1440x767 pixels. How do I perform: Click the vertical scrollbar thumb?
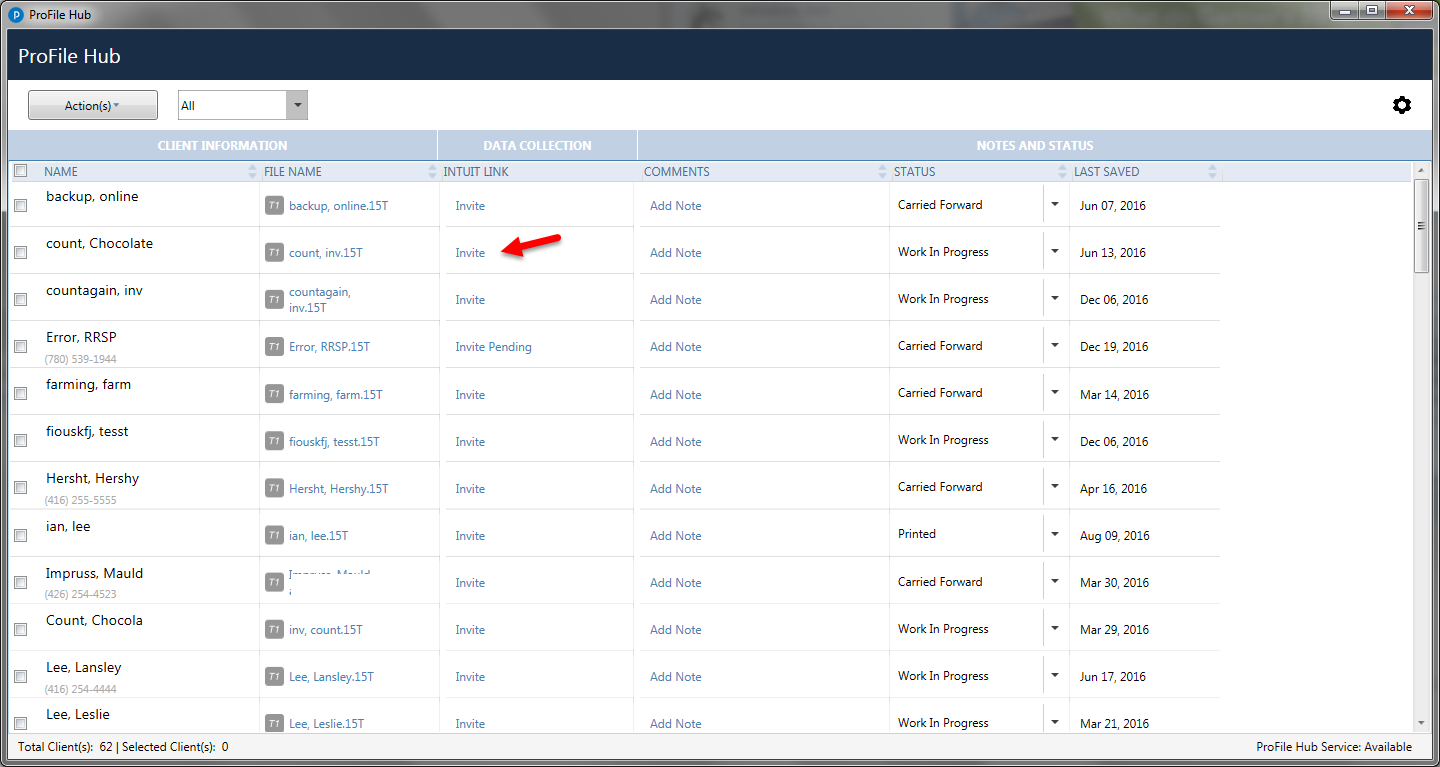[1421, 226]
